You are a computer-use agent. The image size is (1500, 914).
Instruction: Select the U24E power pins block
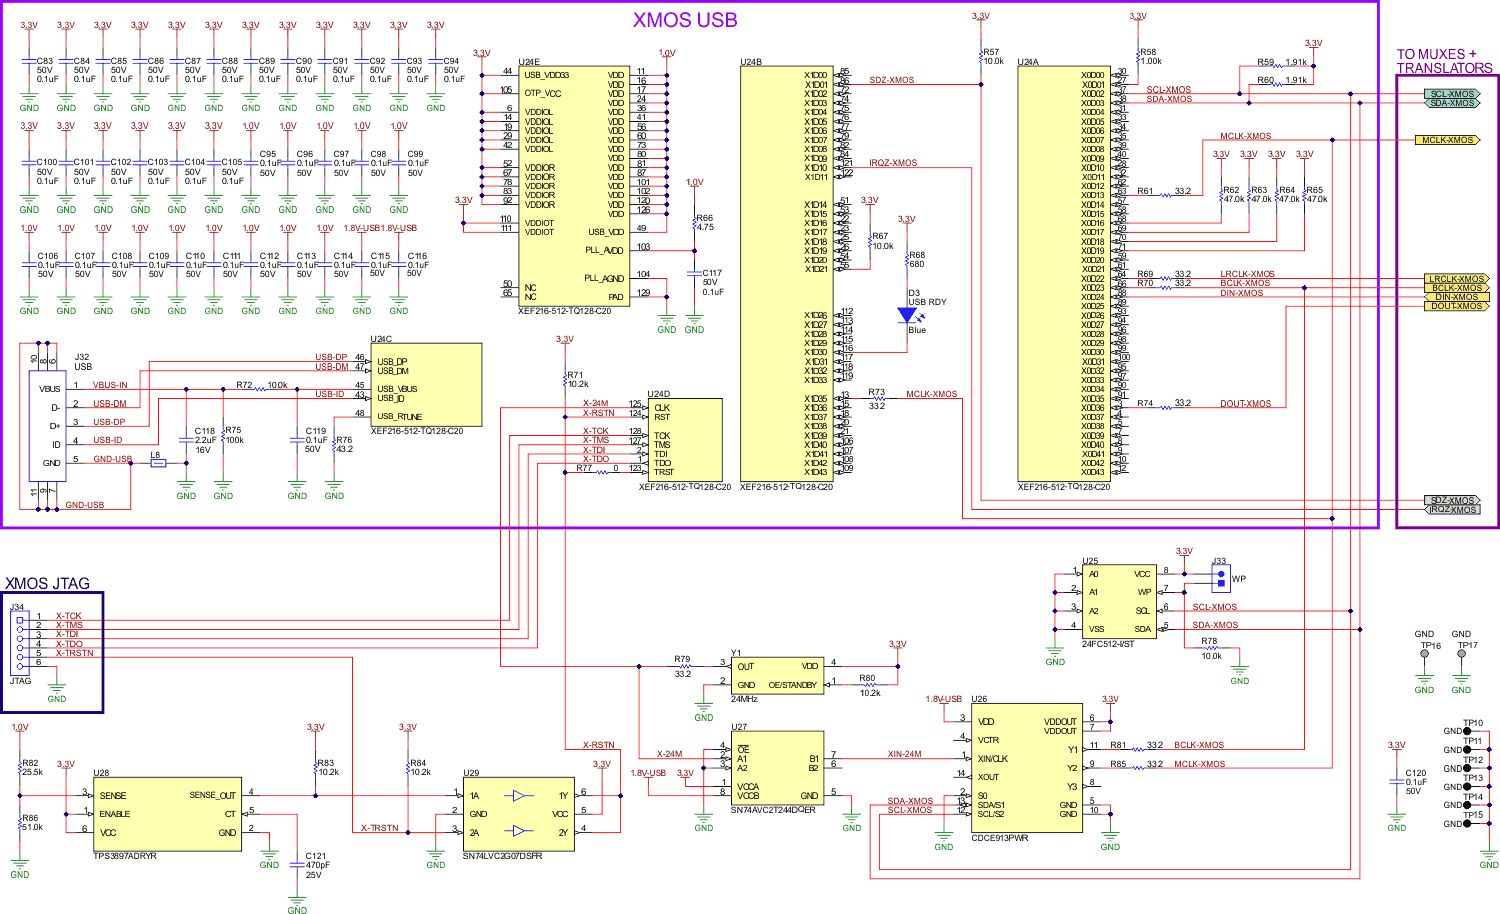pos(573,186)
